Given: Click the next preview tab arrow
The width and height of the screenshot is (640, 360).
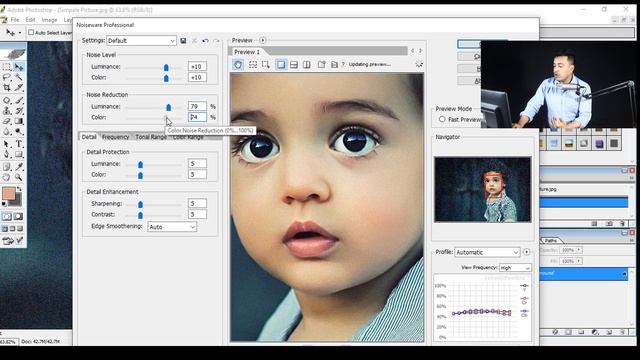Looking at the screenshot, I should click(x=420, y=51).
